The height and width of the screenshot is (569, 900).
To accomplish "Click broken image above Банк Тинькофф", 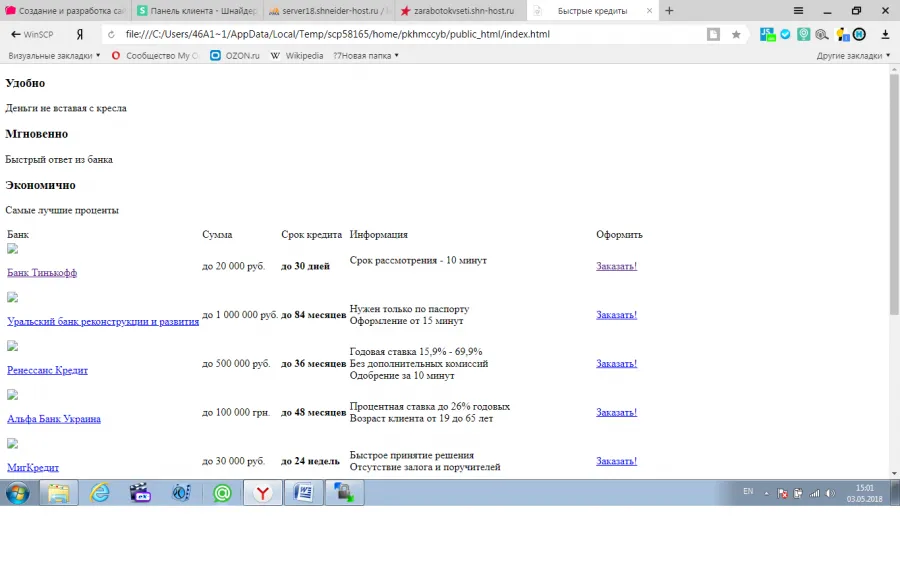I will point(13,249).
